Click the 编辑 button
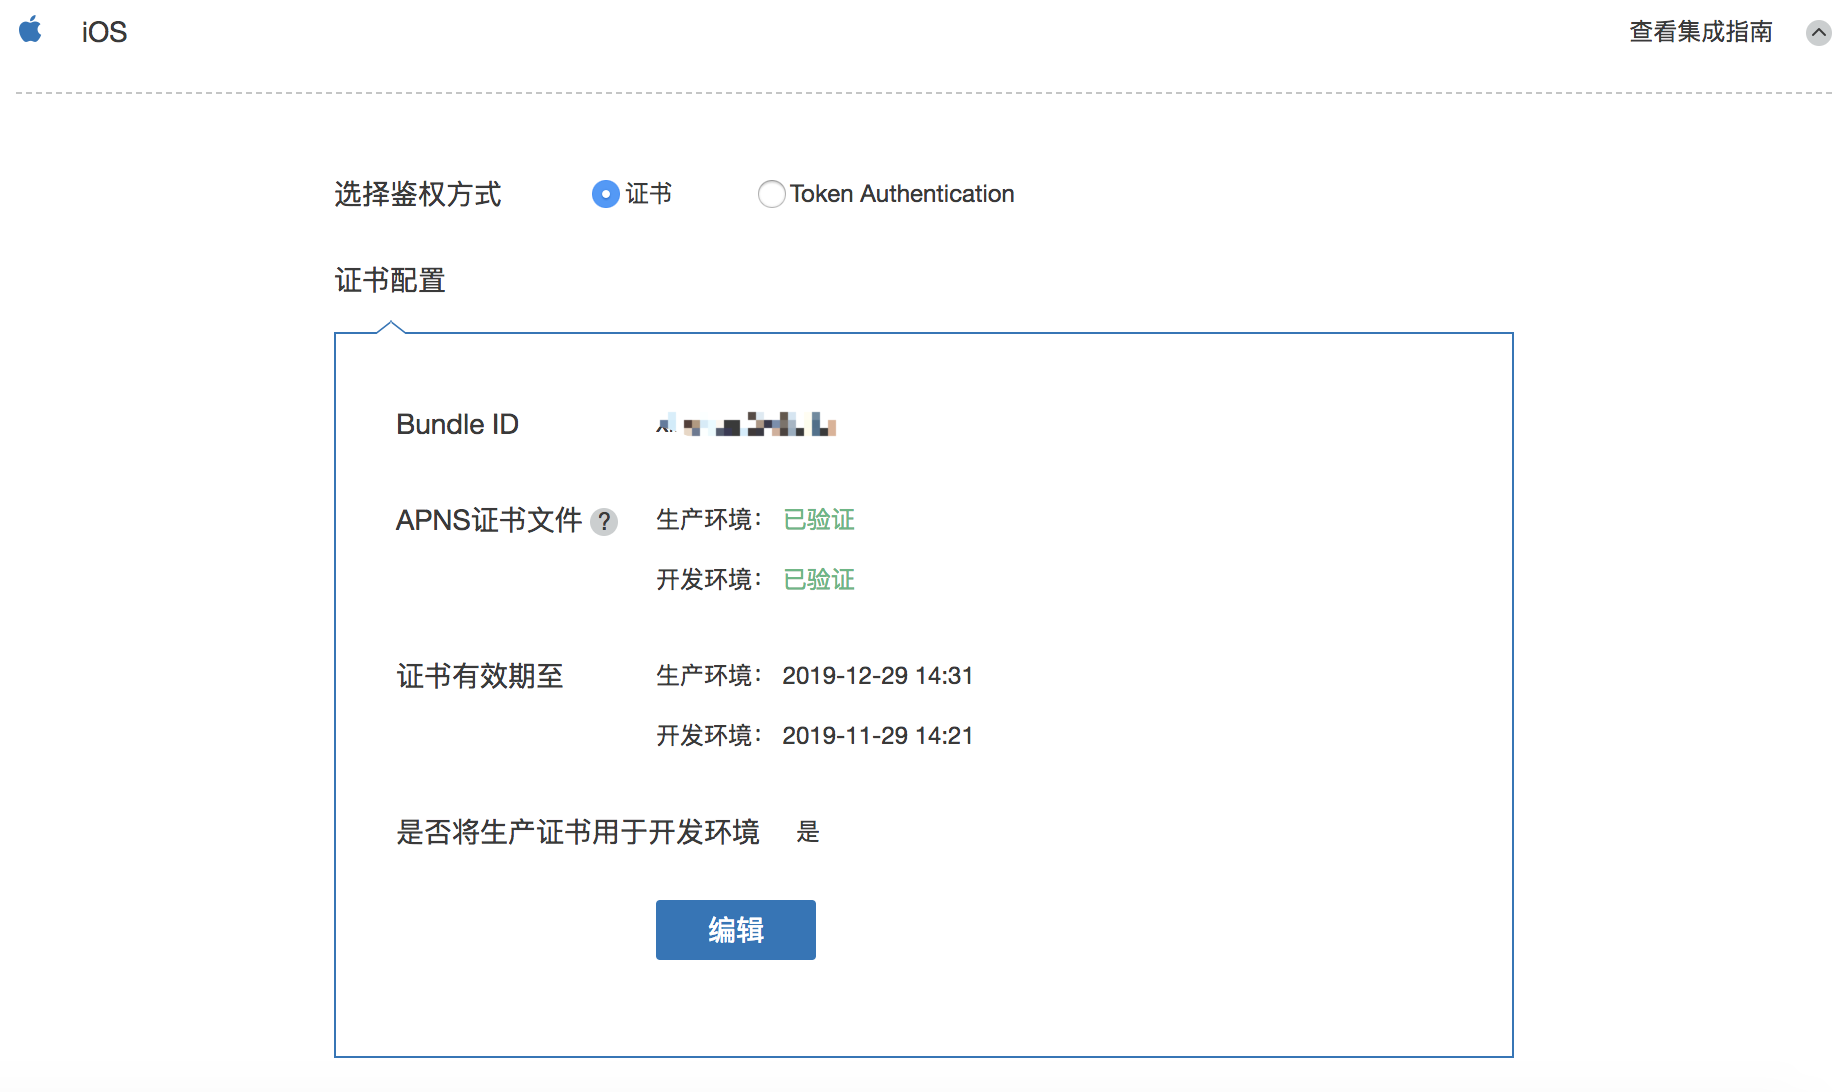This screenshot has height=1092, width=1844. (x=736, y=930)
